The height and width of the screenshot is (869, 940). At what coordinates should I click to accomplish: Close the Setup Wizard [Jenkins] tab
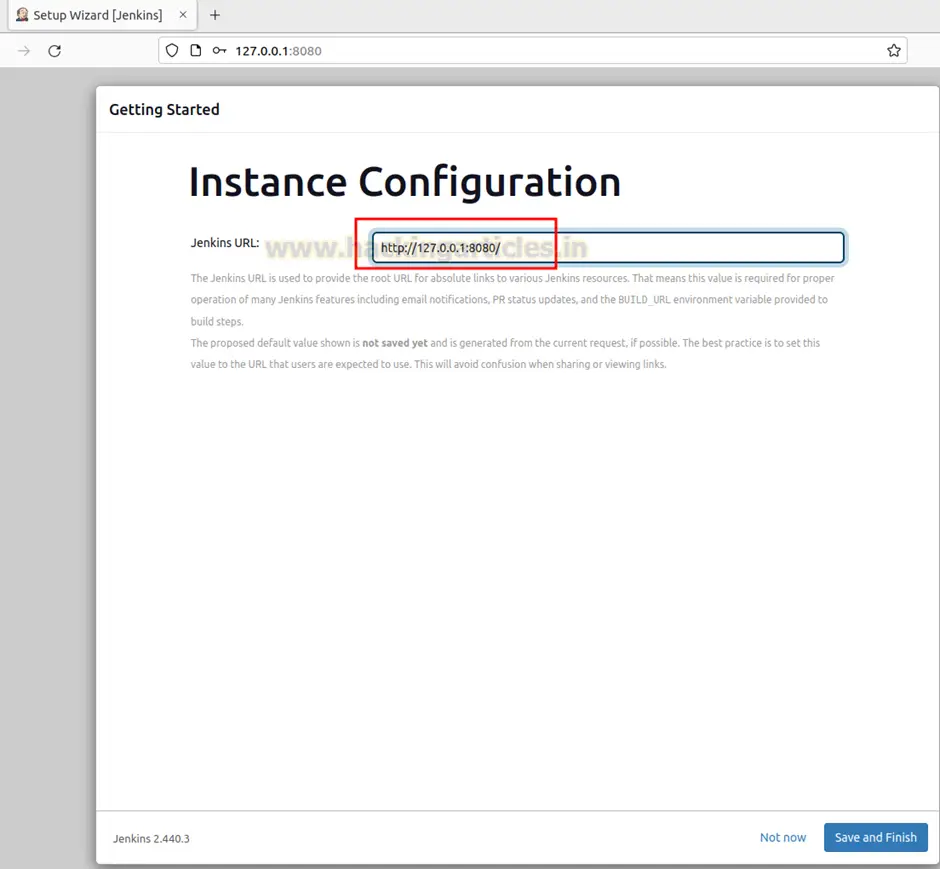pos(183,15)
